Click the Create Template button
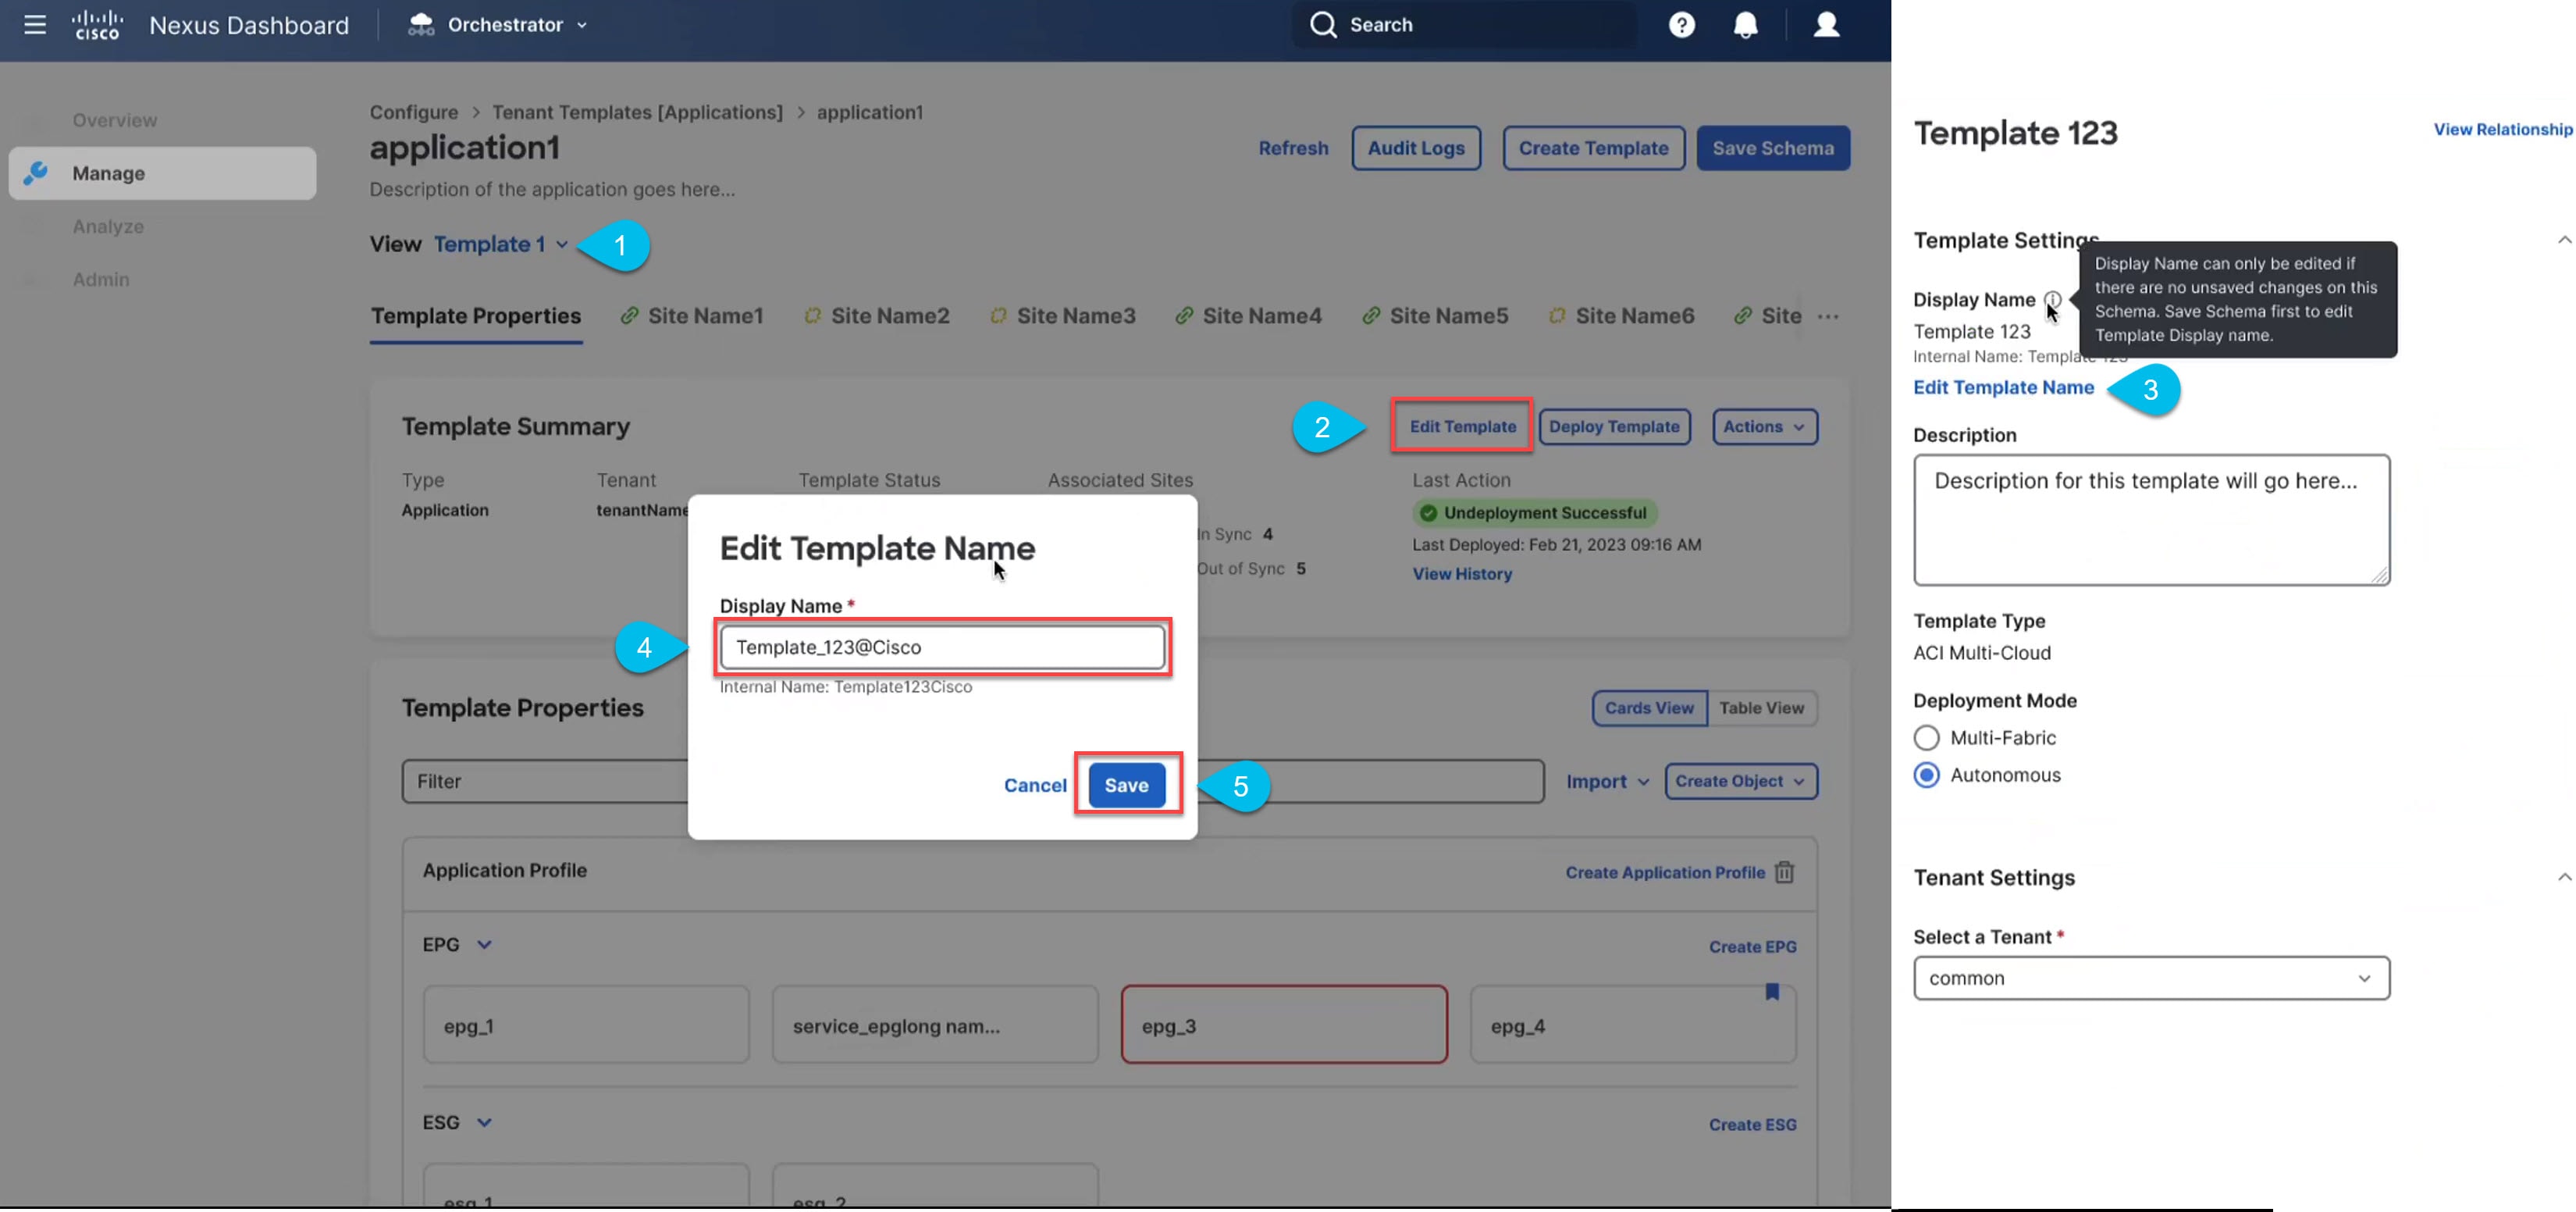 (x=1593, y=148)
